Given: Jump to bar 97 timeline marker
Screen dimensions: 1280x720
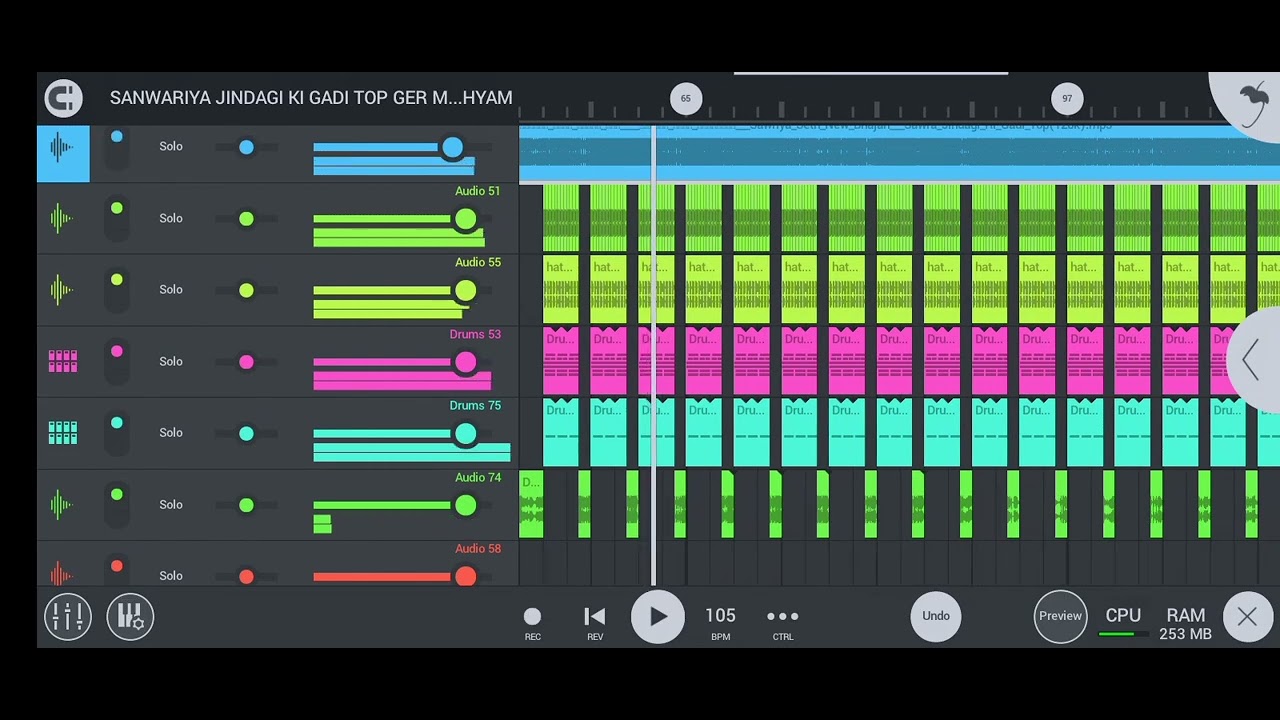Looking at the screenshot, I should coord(1067,98).
